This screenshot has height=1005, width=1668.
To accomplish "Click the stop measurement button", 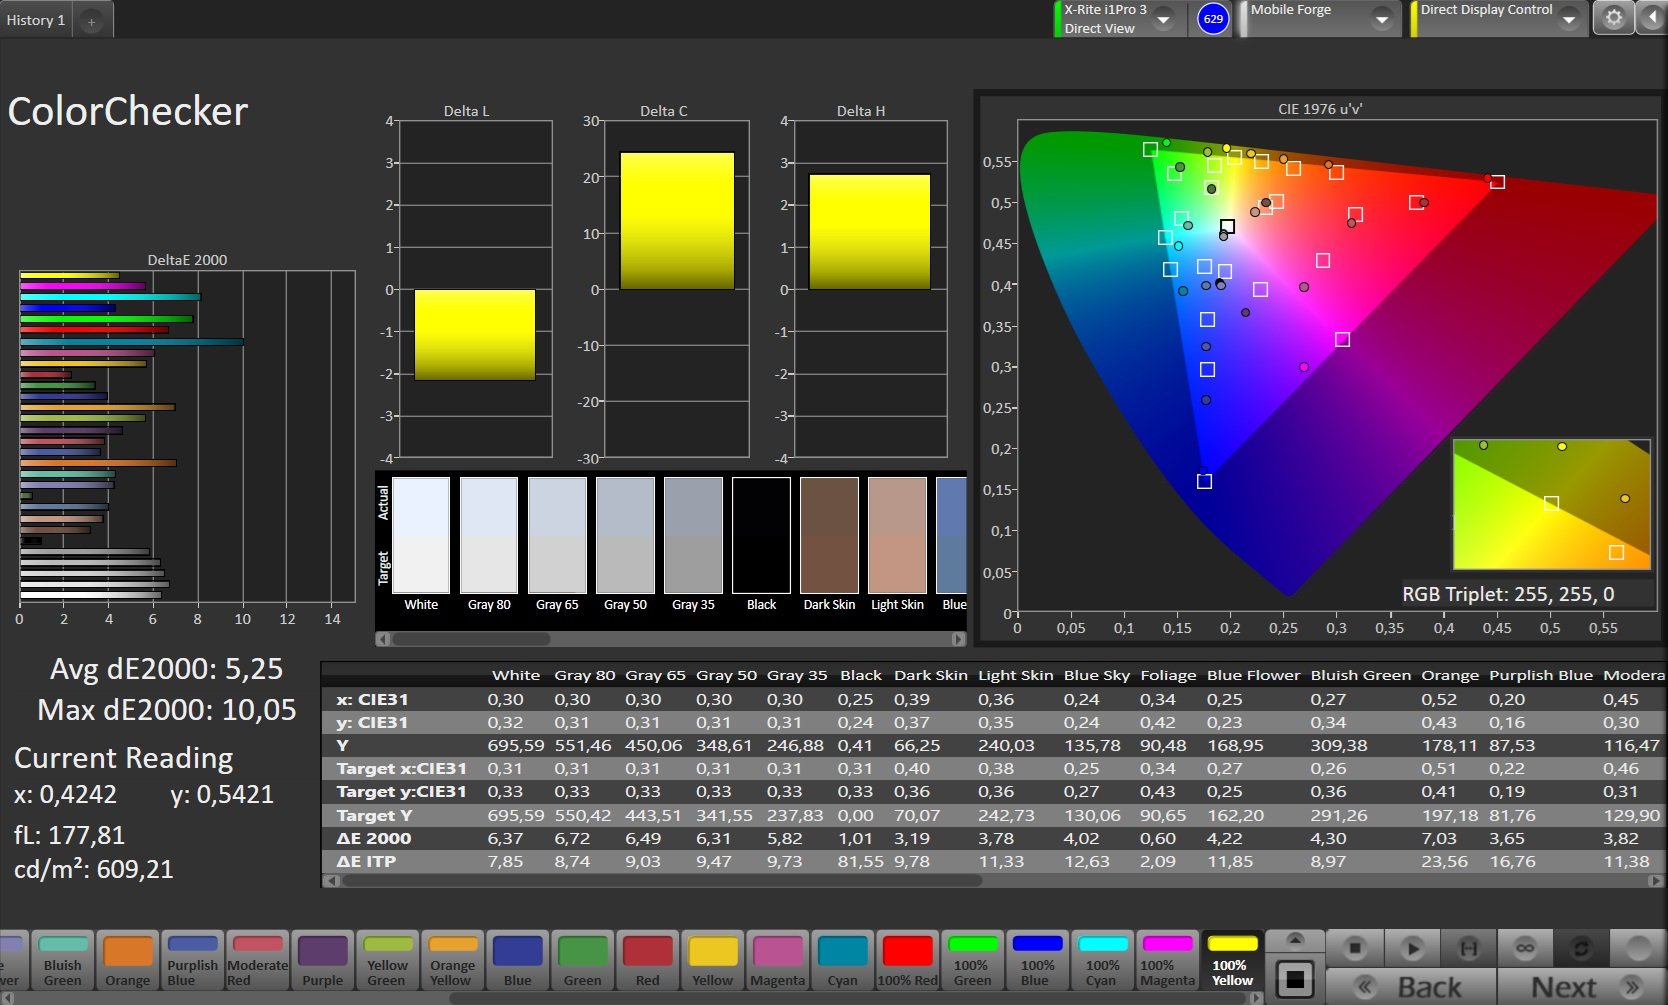I will pos(1355,947).
